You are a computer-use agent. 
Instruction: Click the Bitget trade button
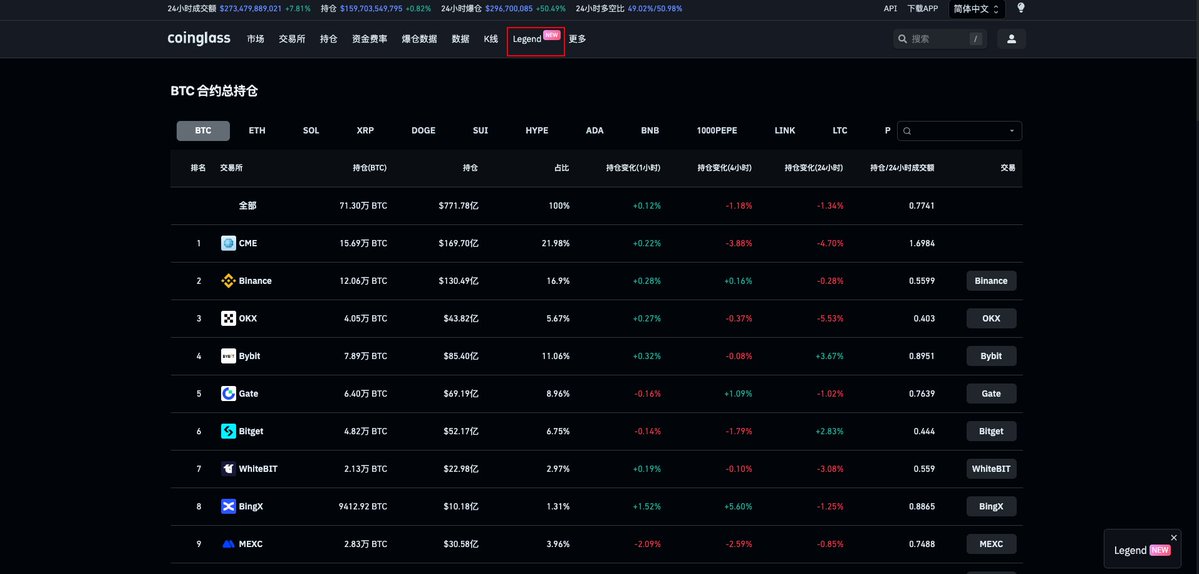[991, 431]
